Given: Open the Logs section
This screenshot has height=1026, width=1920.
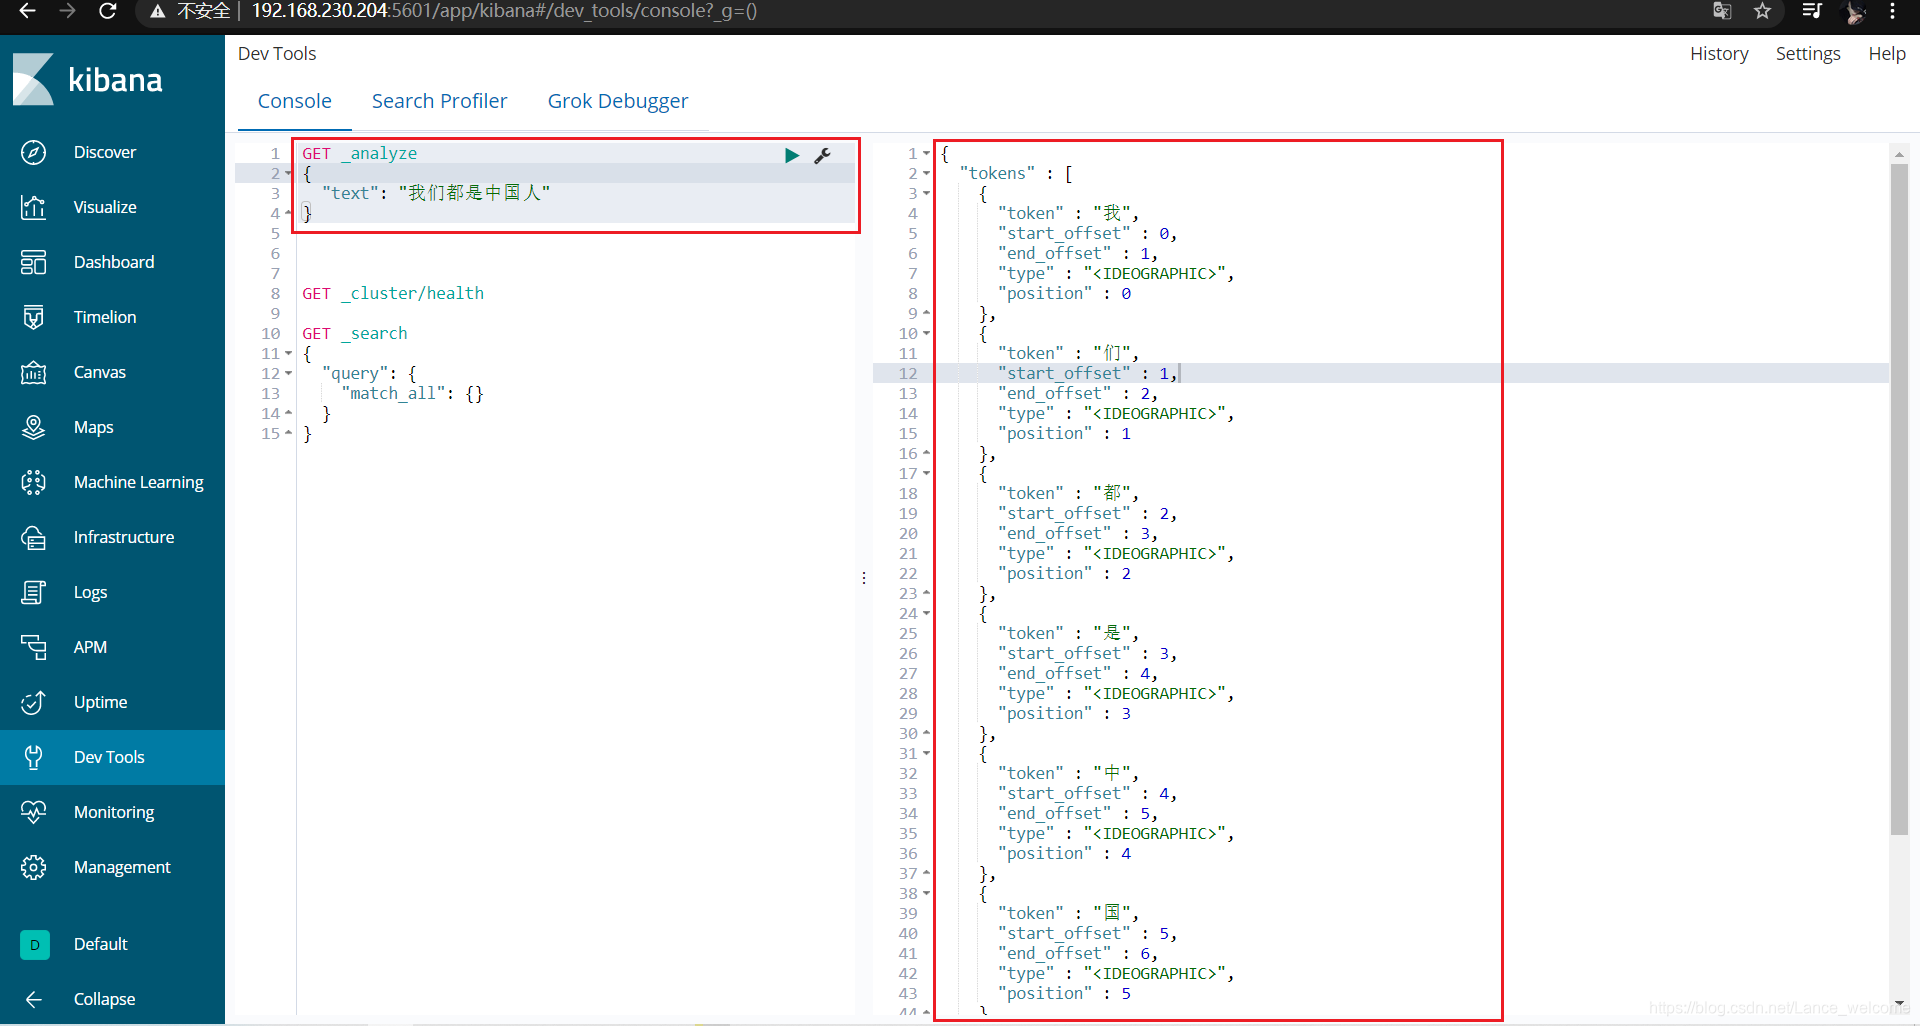Looking at the screenshot, I should 89,592.
